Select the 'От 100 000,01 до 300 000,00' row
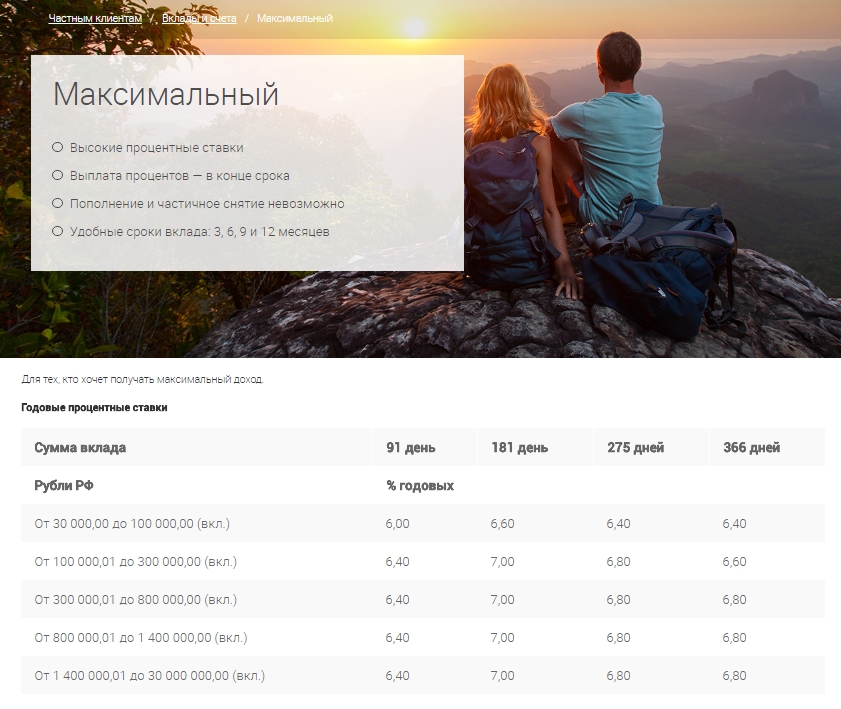Image resolution: width=841 pixels, height=709 pixels. pyautogui.click(x=135, y=562)
